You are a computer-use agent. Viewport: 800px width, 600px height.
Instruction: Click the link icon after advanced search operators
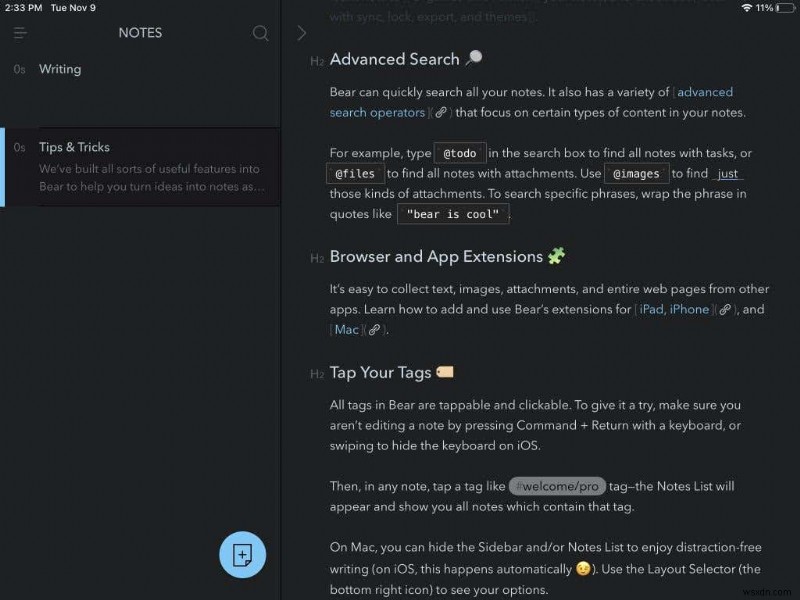point(442,112)
